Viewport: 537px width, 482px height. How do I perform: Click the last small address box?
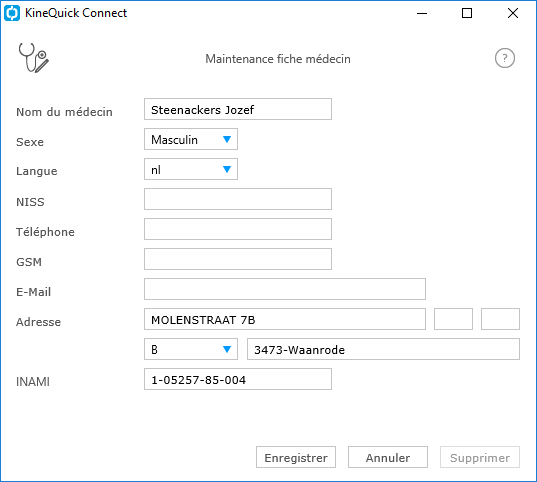click(500, 319)
